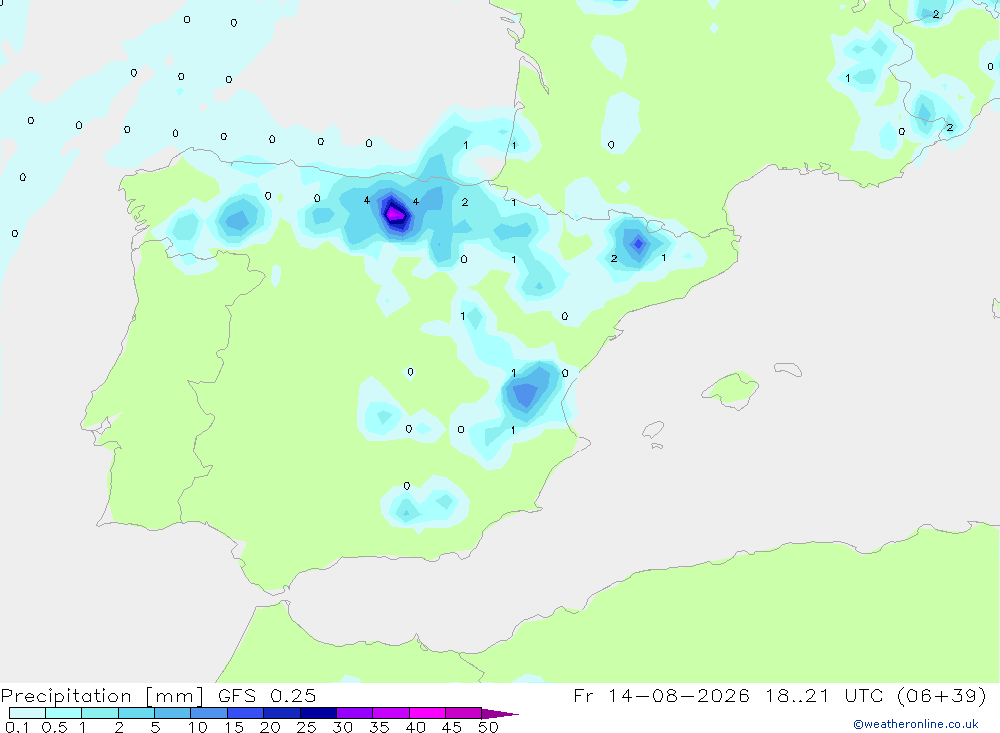
Task: Click the 30–35 mm legend color swatch
Action: pyautogui.click(x=355, y=713)
